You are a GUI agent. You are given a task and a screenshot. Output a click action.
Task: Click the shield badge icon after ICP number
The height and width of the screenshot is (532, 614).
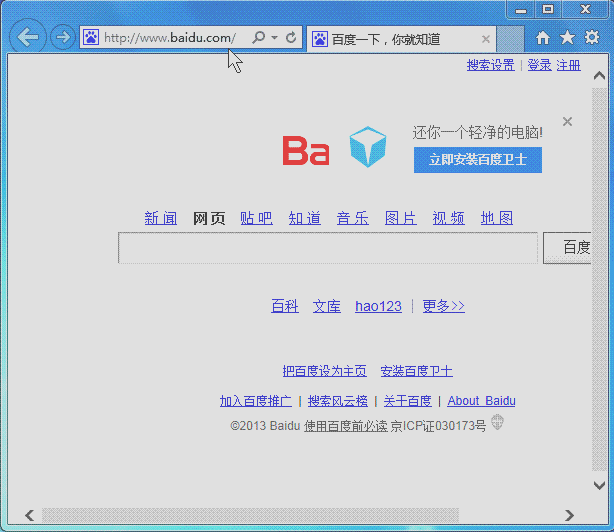(x=497, y=422)
